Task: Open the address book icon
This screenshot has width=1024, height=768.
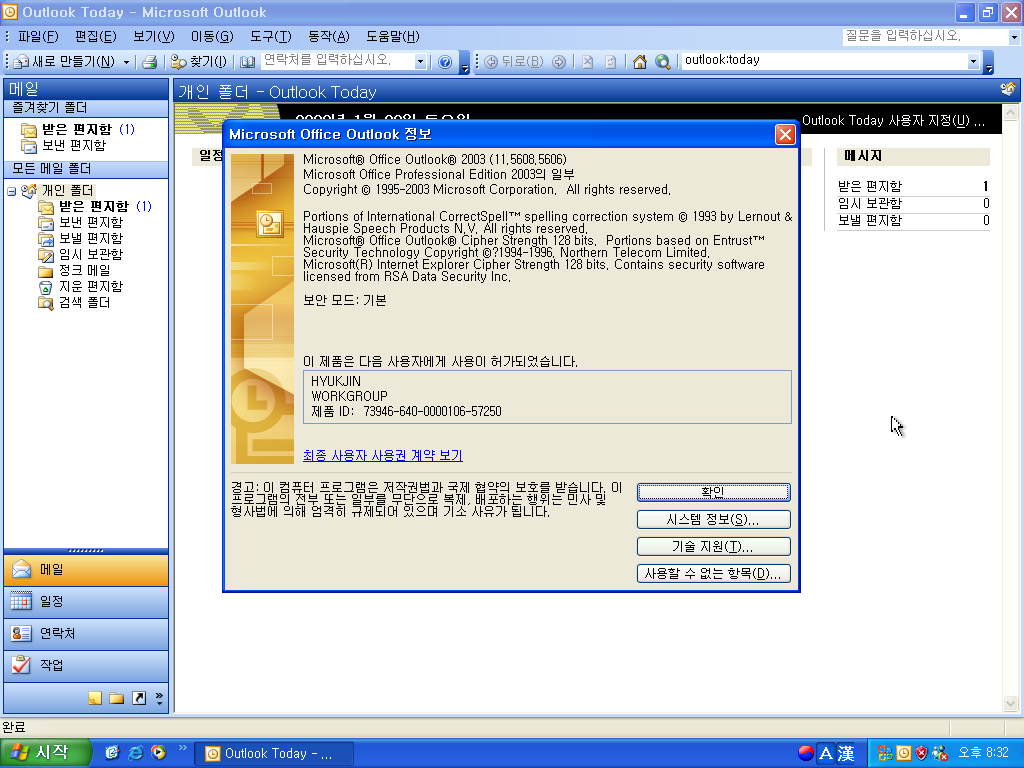Action: point(248,62)
